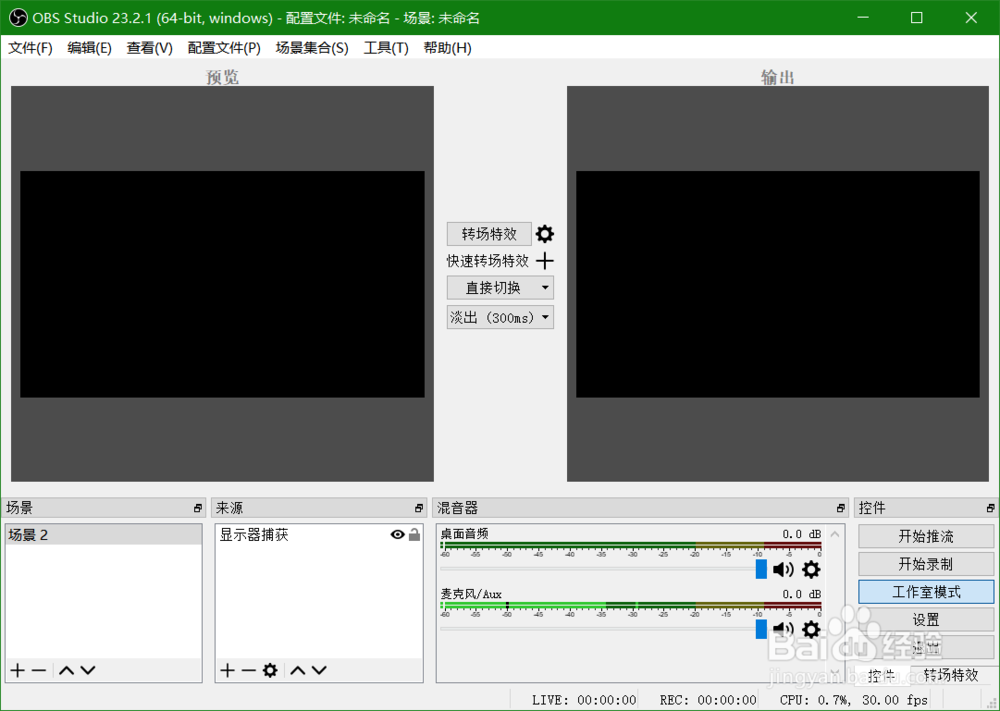Screen dimensions: 1000x711
Task: Click the mixer scrollbar up arrow
Action: [x=835, y=534]
